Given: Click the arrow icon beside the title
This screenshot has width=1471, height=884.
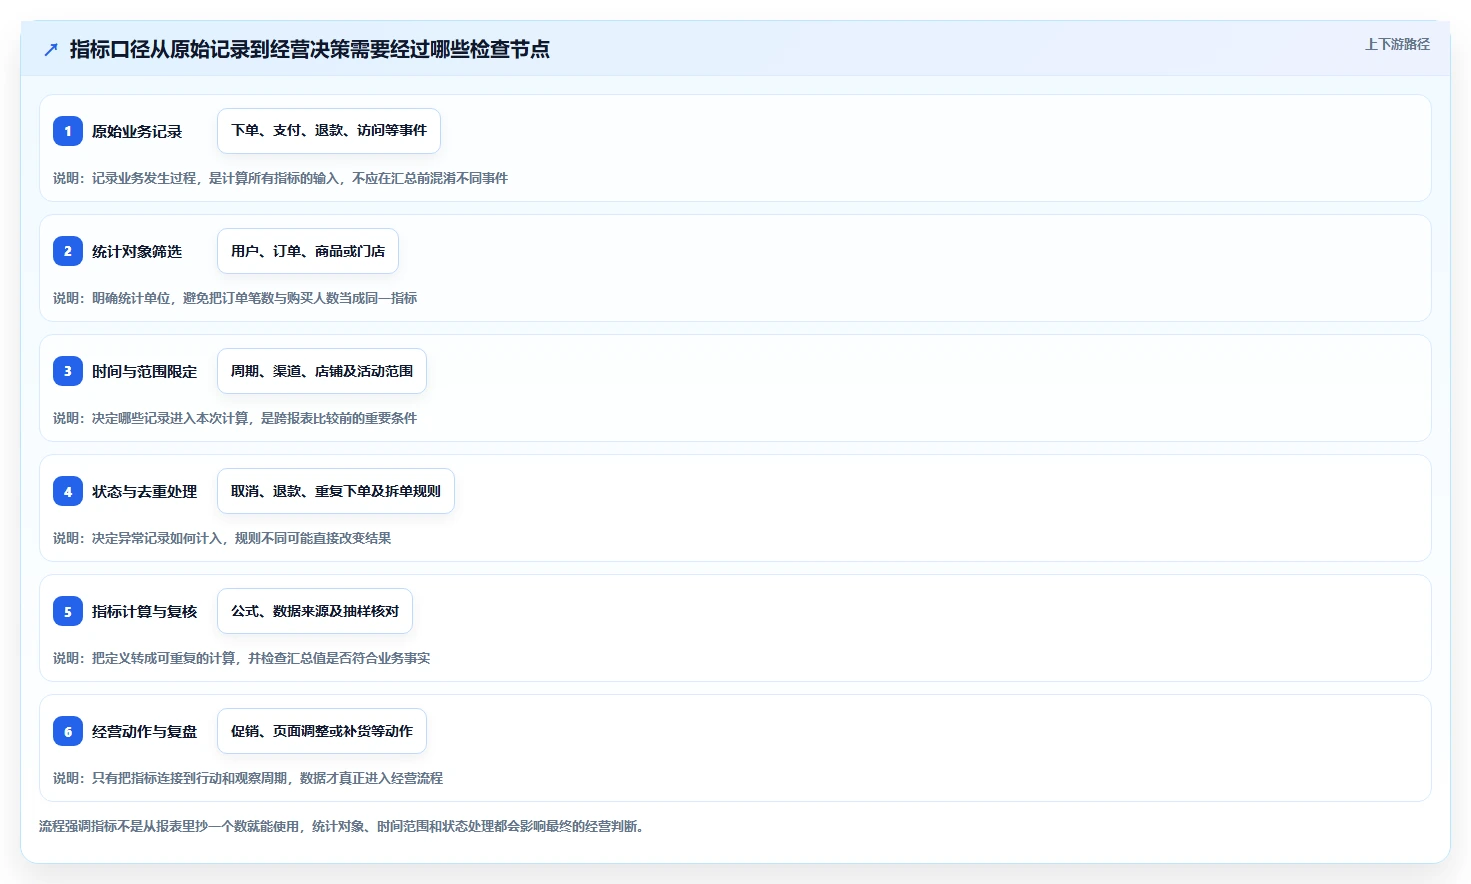Looking at the screenshot, I should [51, 49].
